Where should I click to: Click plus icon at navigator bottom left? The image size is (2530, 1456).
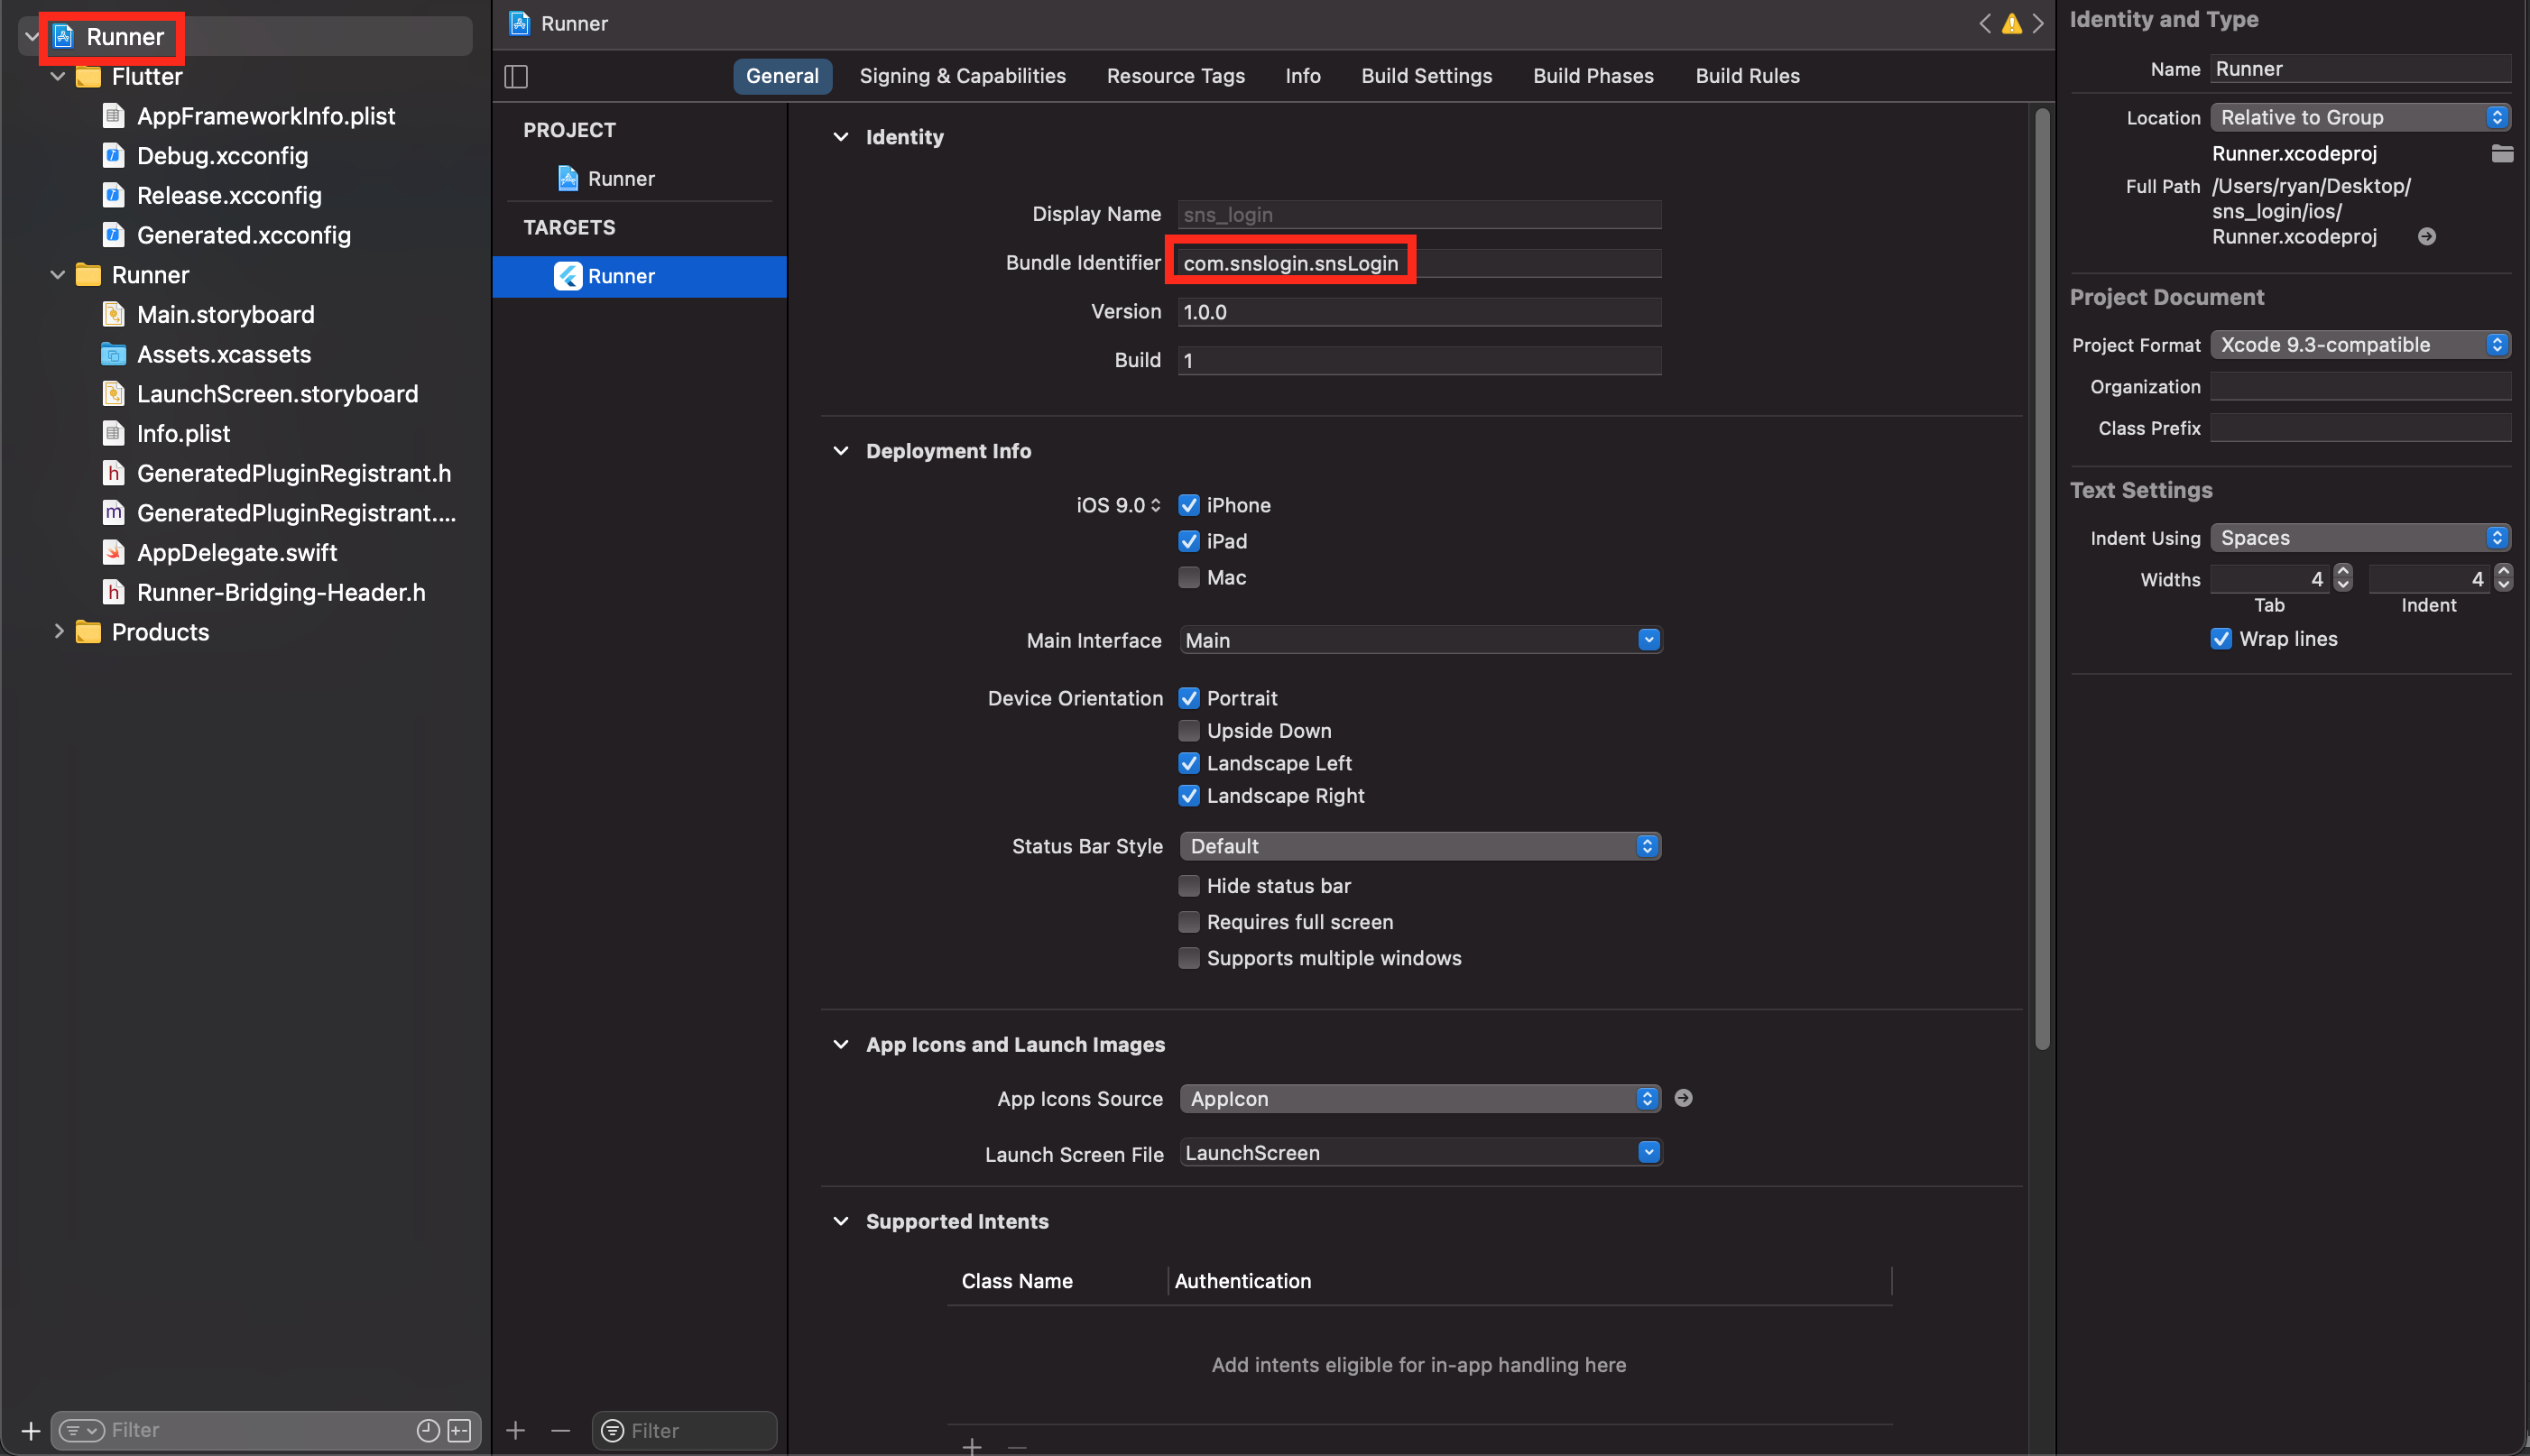tap(31, 1430)
